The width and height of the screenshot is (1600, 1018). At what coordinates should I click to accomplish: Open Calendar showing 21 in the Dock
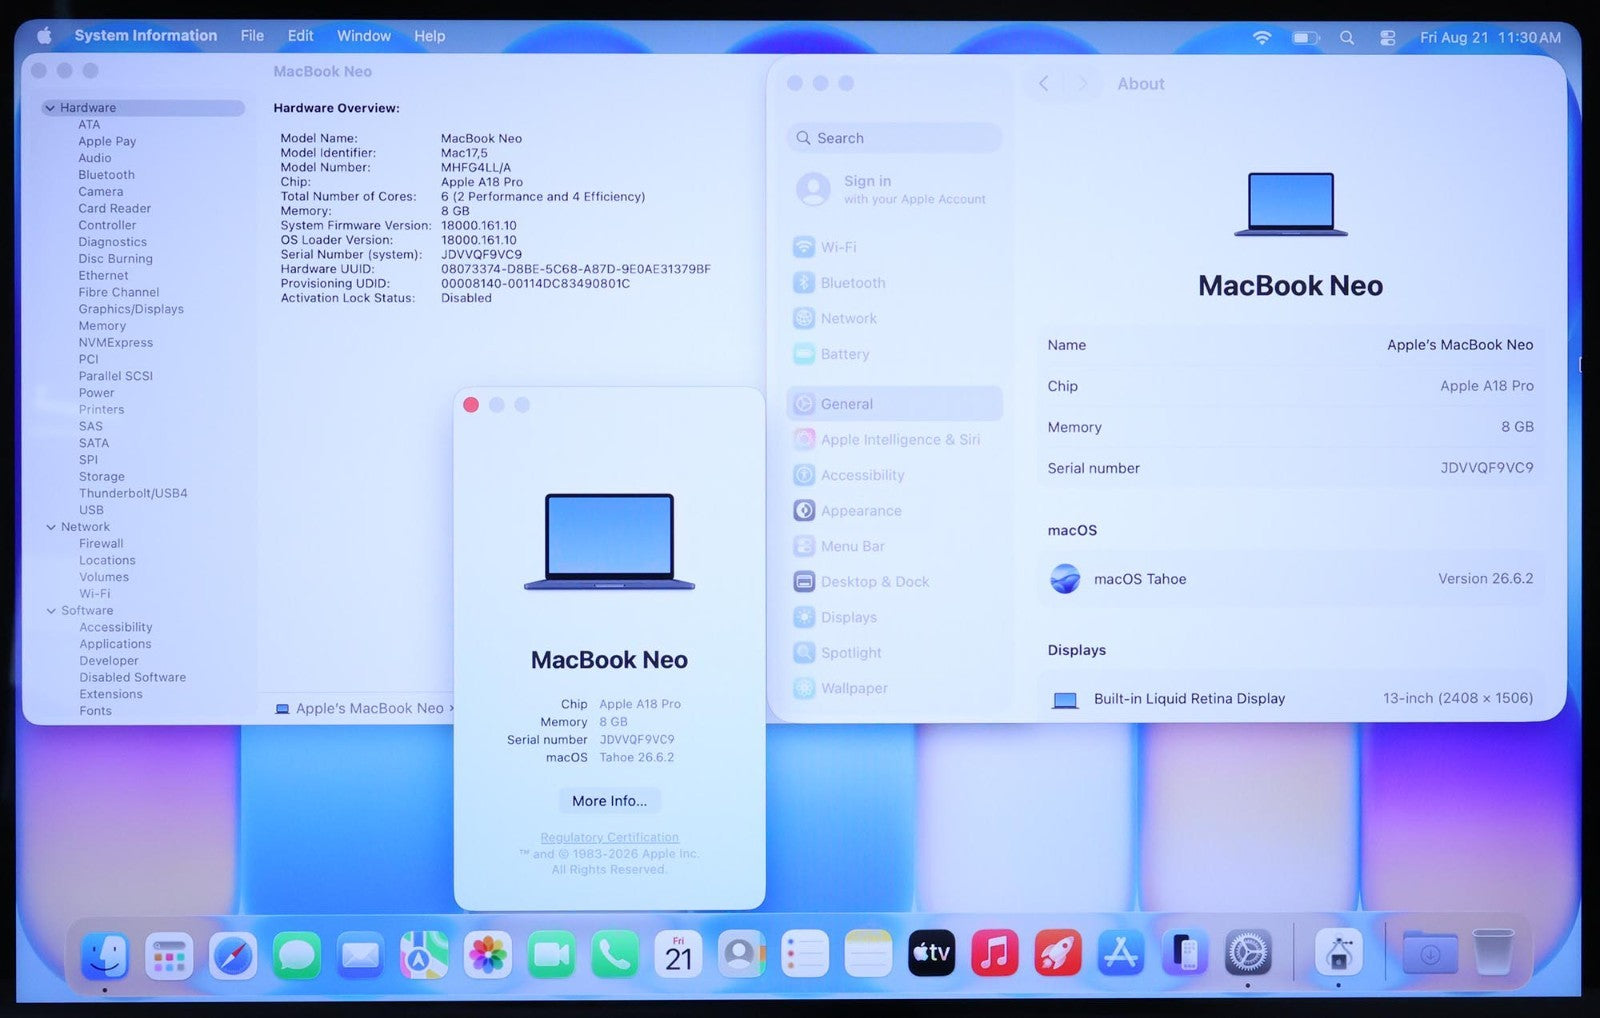[678, 955]
